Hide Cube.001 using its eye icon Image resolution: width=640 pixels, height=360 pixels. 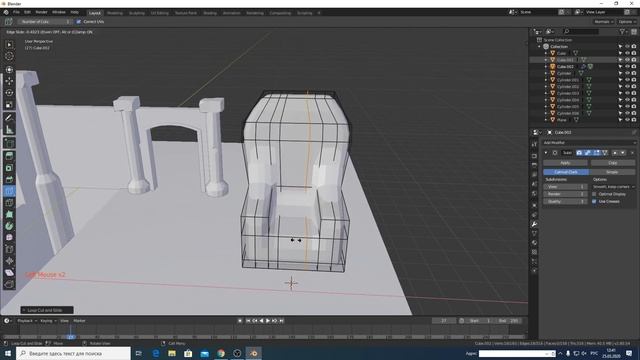[627, 60]
